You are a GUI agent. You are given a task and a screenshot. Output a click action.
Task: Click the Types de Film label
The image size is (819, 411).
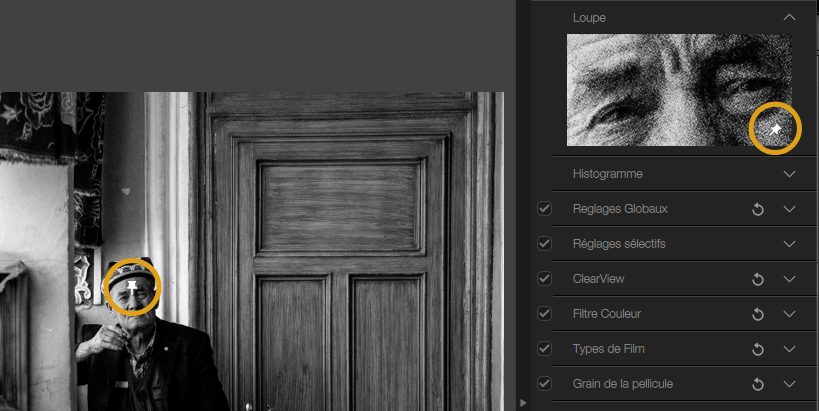pyautogui.click(x=609, y=349)
